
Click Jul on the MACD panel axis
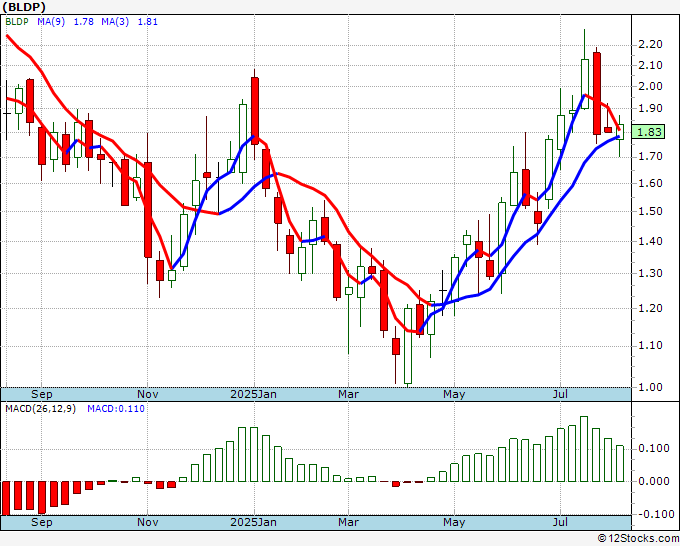pos(560,522)
